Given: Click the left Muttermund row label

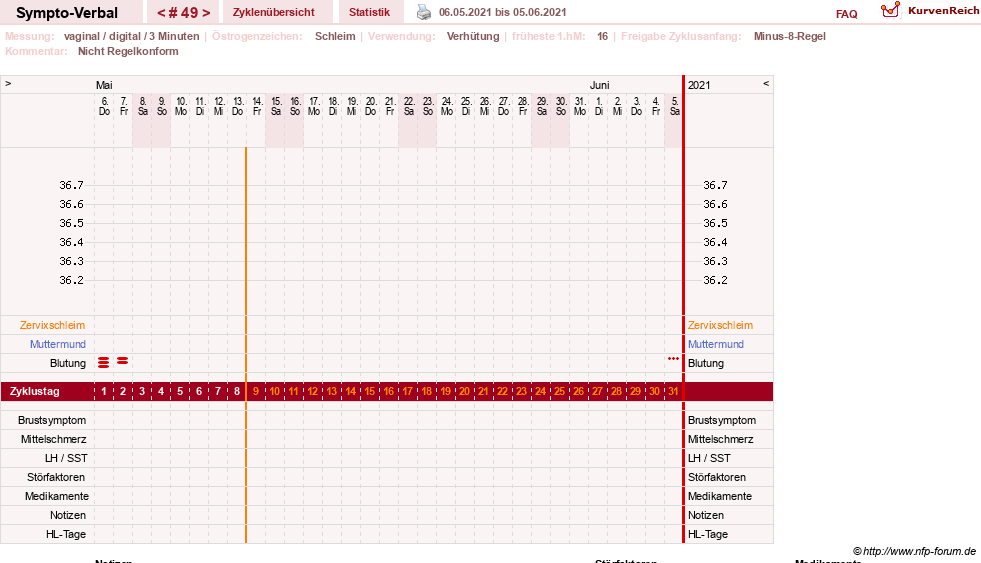Looking at the screenshot, I should click(58, 344).
